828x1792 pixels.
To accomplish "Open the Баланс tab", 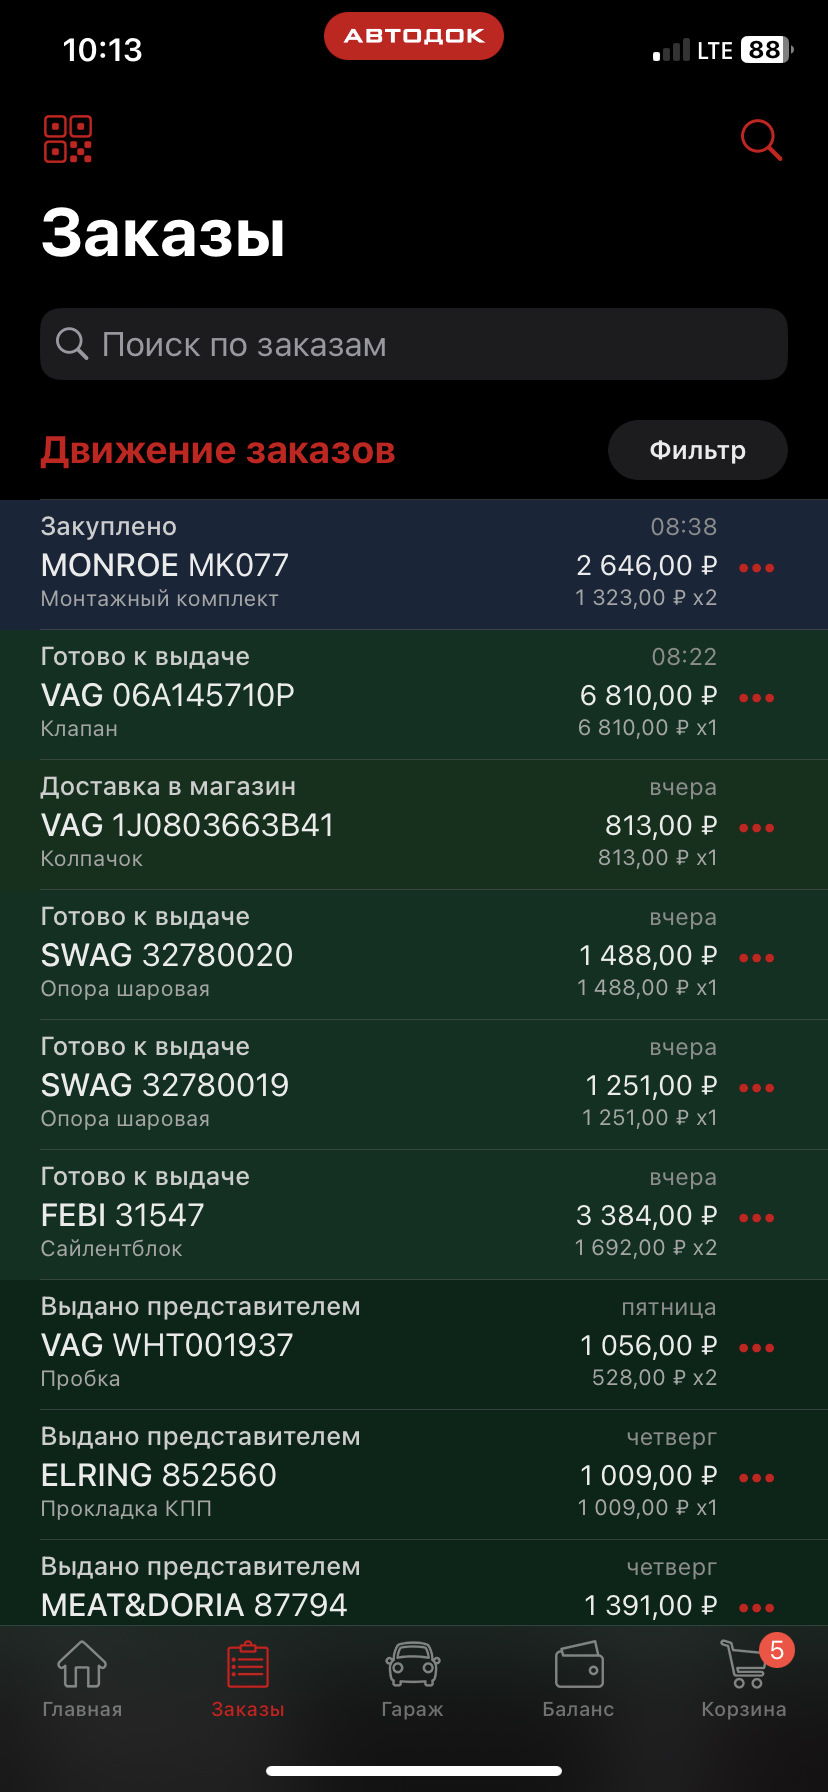I will [x=578, y=1676].
